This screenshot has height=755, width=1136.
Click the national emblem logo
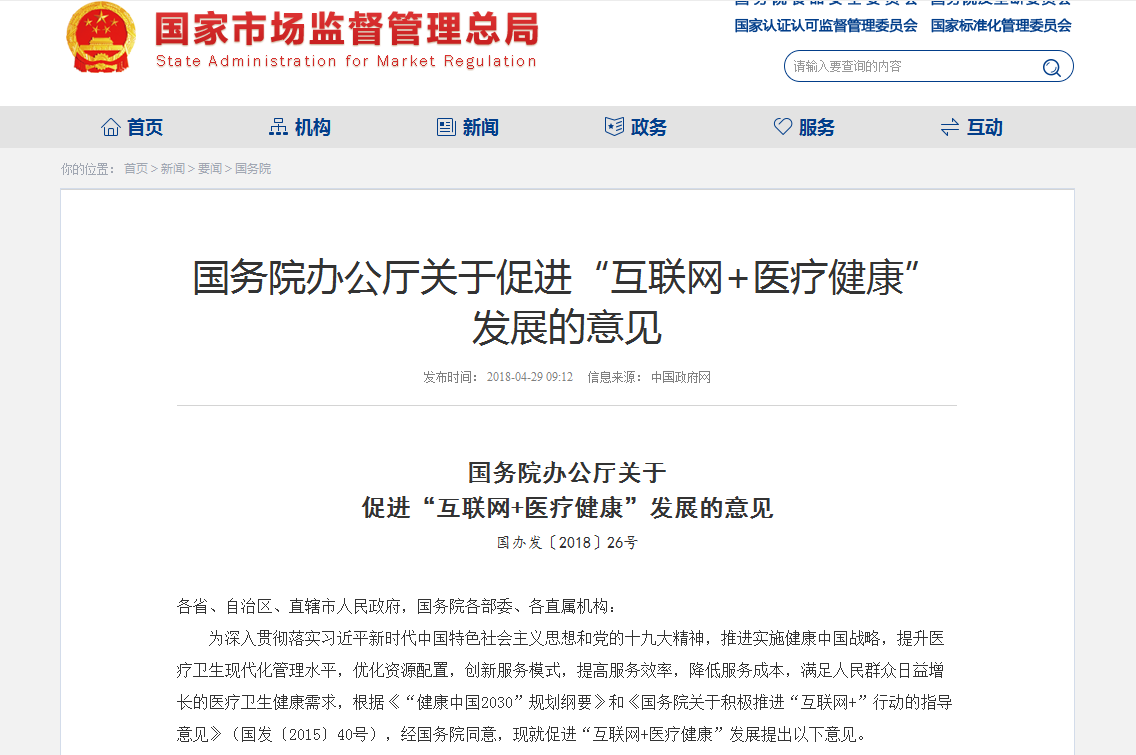point(100,39)
